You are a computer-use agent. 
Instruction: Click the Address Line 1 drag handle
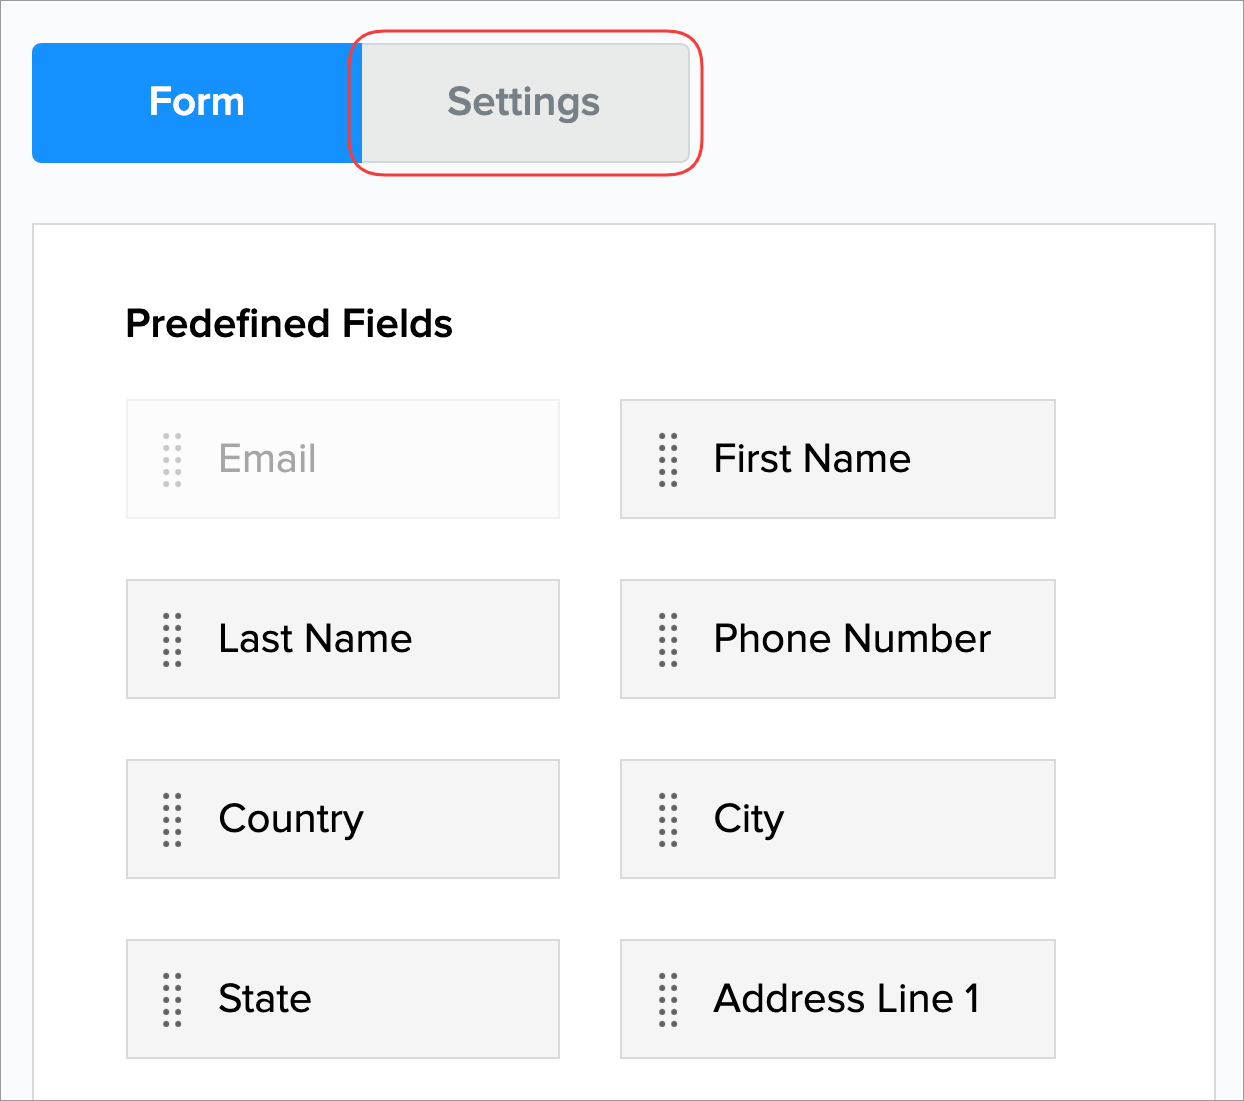(668, 1000)
